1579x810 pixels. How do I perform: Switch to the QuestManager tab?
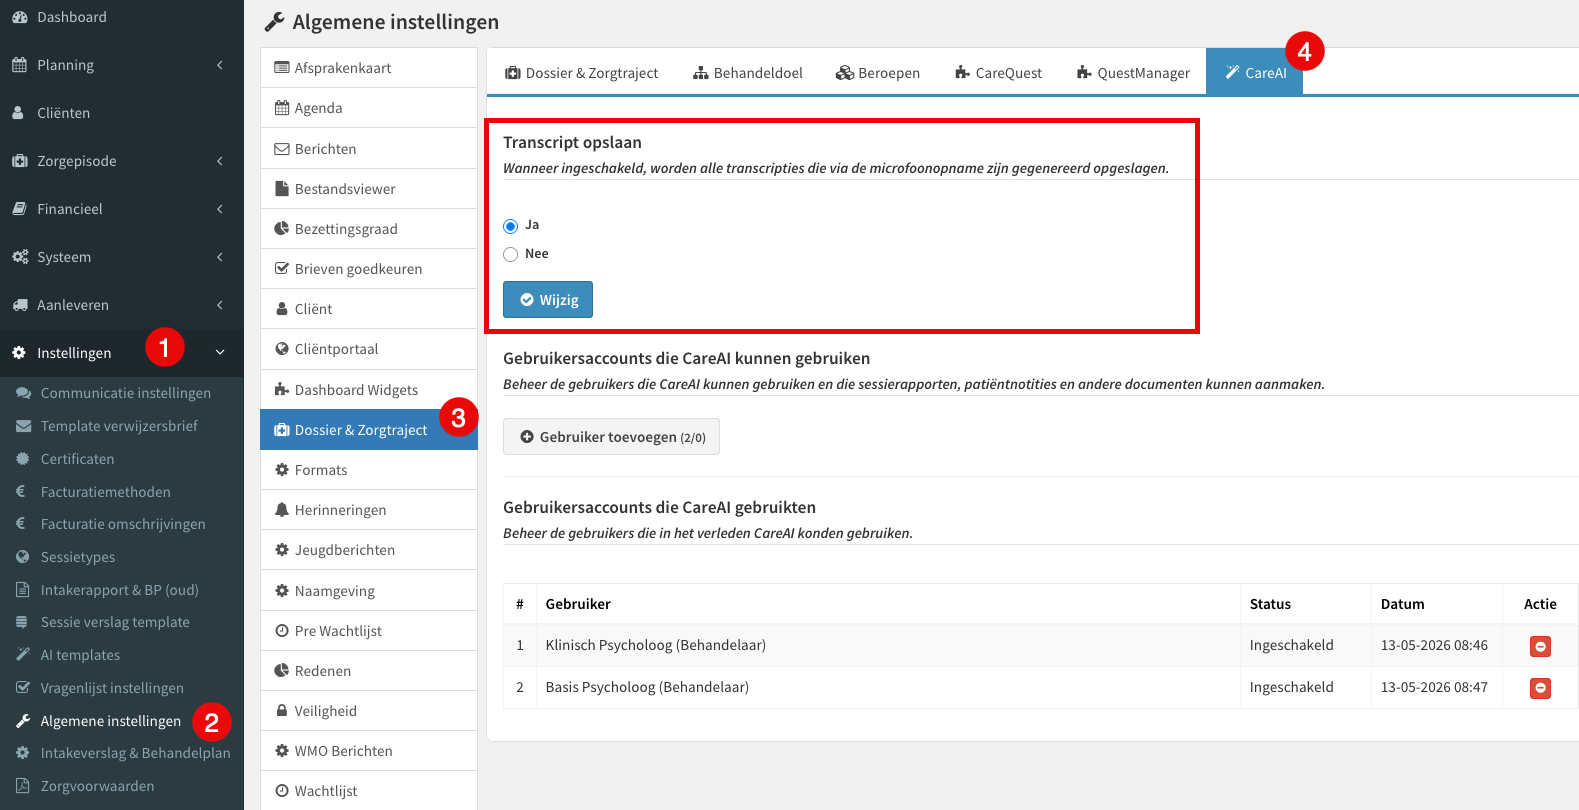click(1133, 73)
